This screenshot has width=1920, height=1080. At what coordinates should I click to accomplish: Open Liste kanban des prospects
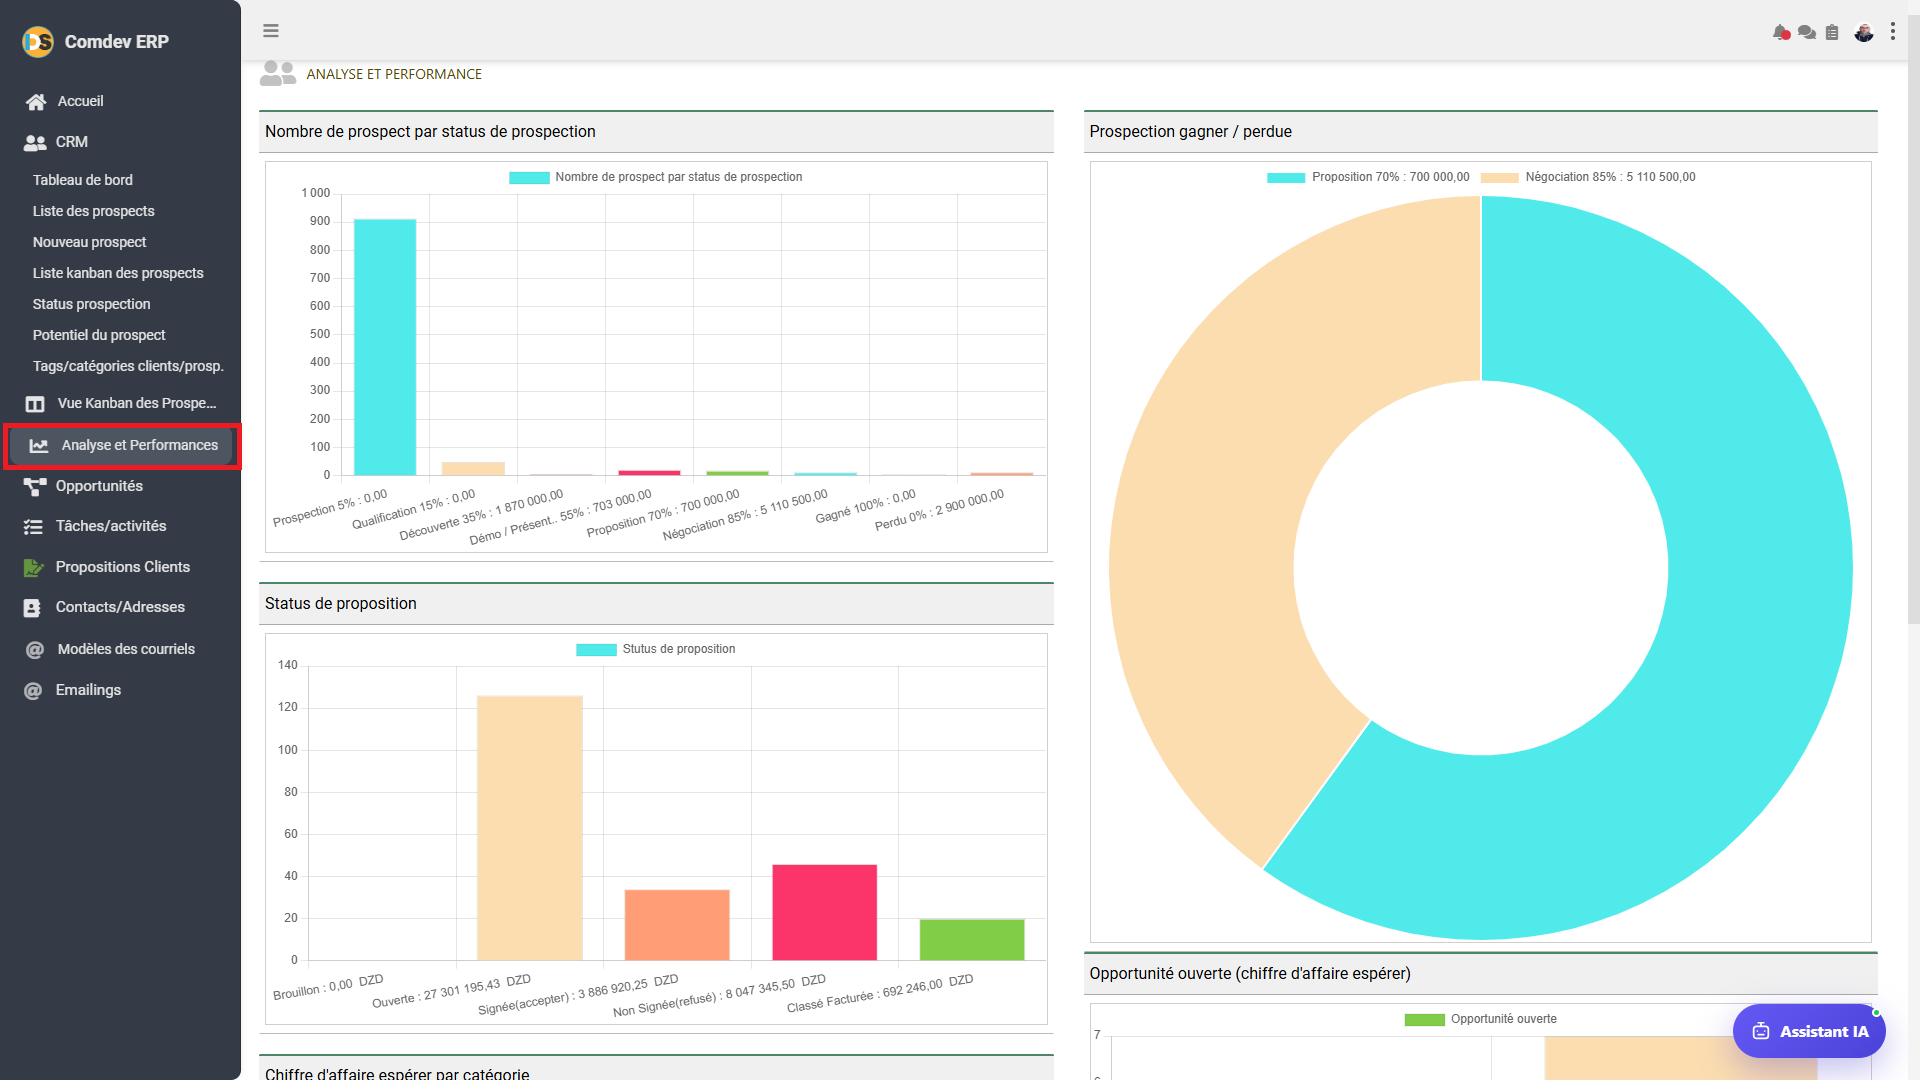coord(118,273)
